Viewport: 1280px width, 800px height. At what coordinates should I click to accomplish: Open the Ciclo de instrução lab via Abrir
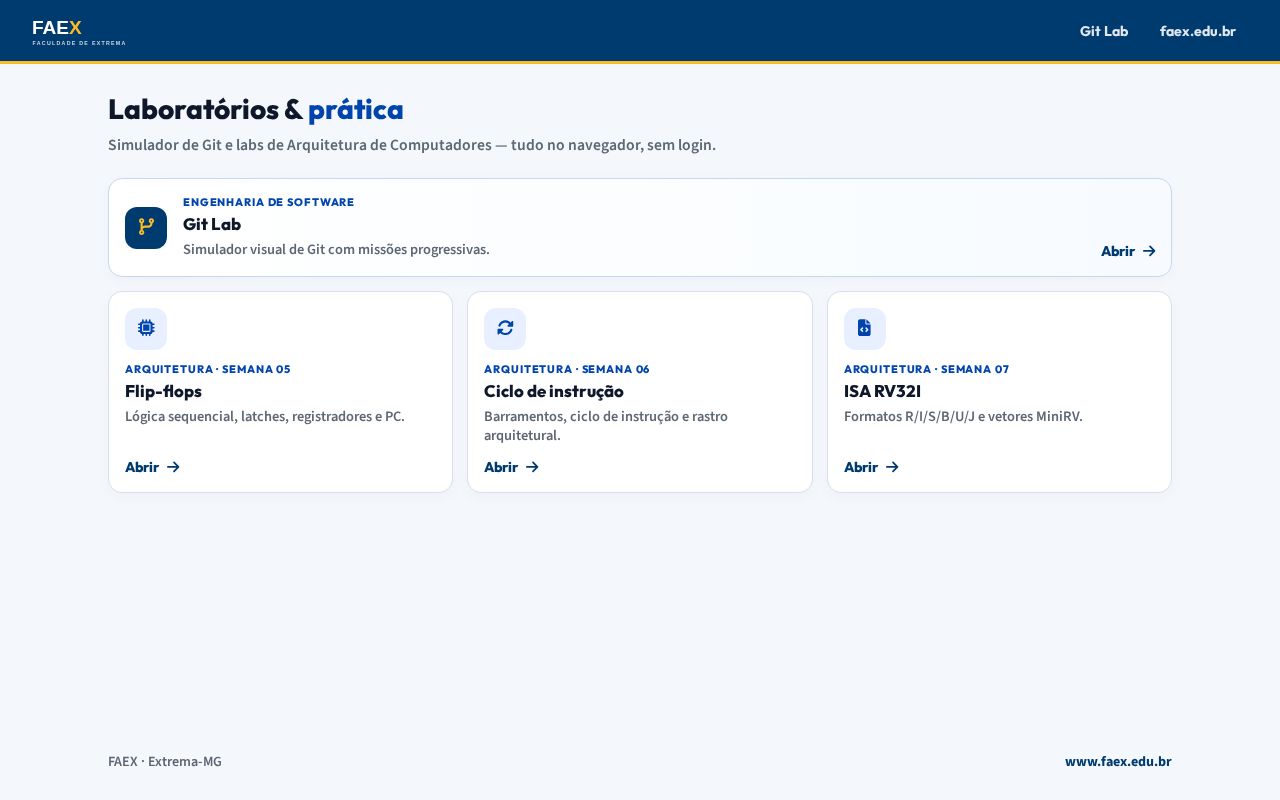511,467
